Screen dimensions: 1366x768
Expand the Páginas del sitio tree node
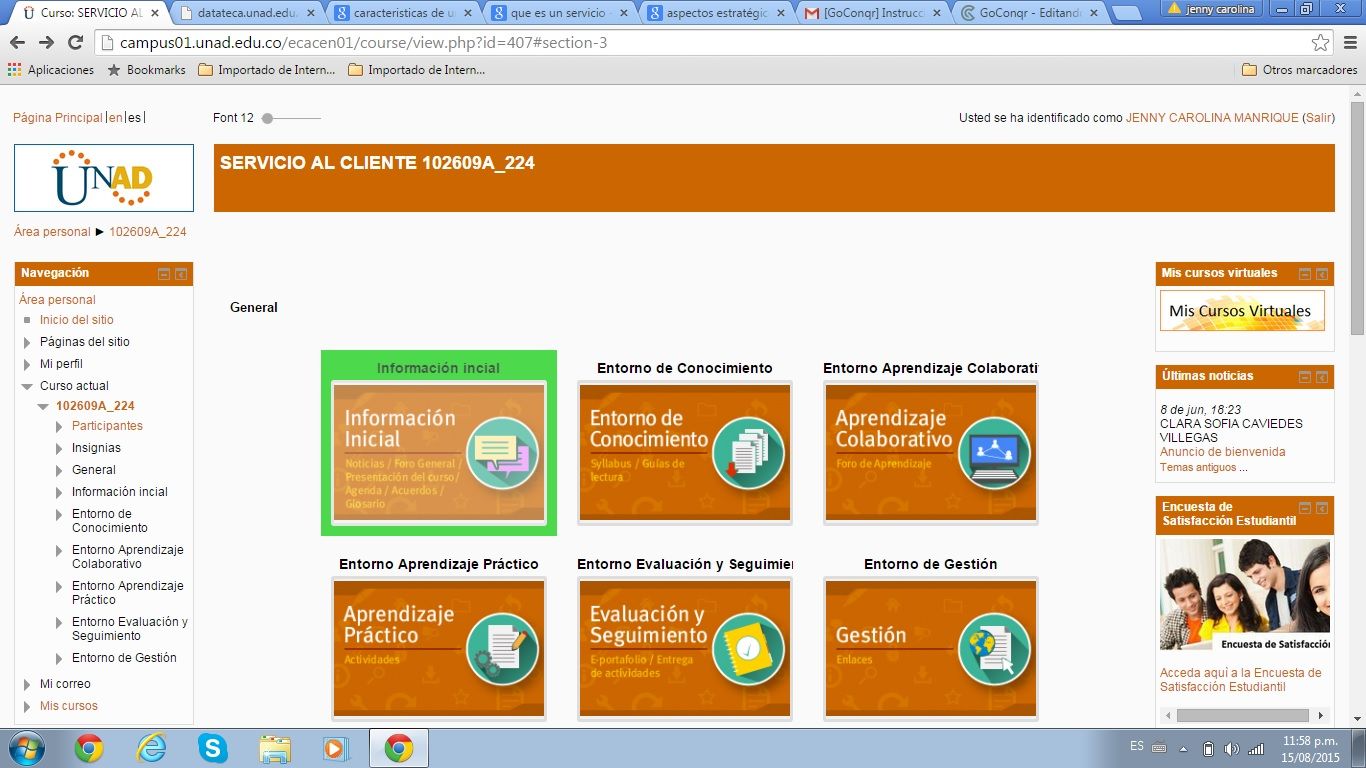pos(28,342)
